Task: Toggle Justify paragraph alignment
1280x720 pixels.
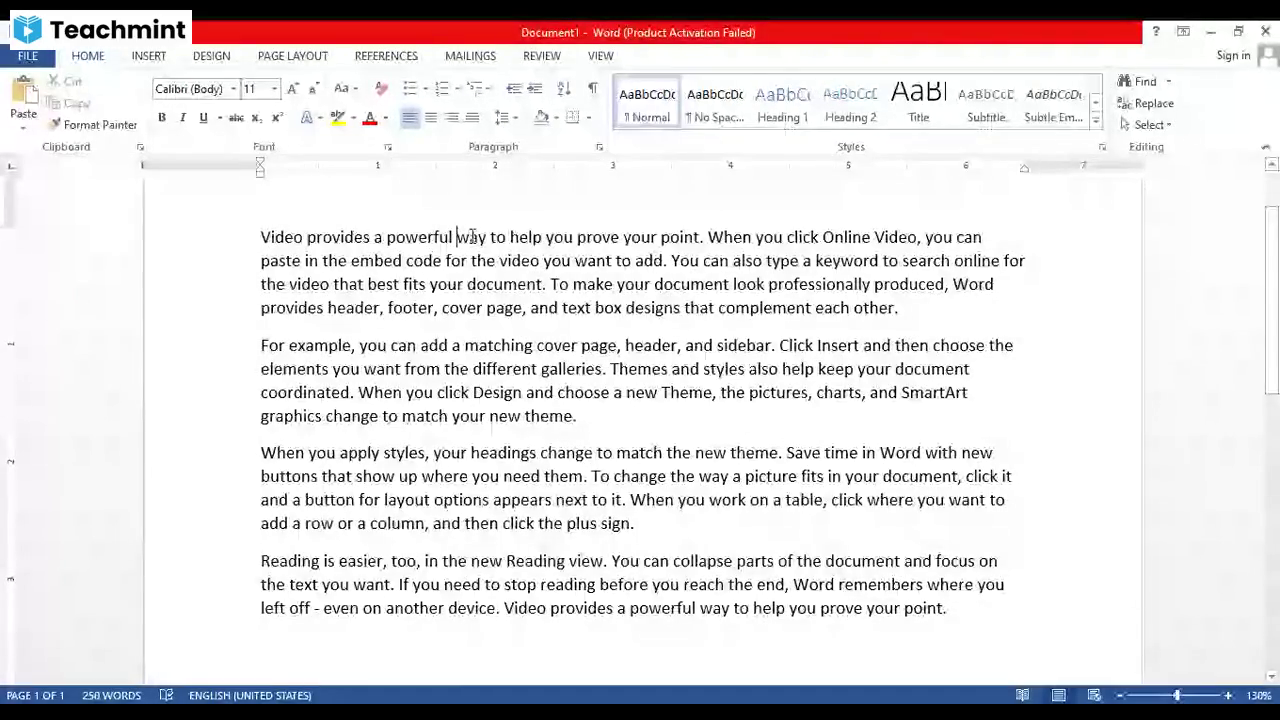Action: point(472,118)
